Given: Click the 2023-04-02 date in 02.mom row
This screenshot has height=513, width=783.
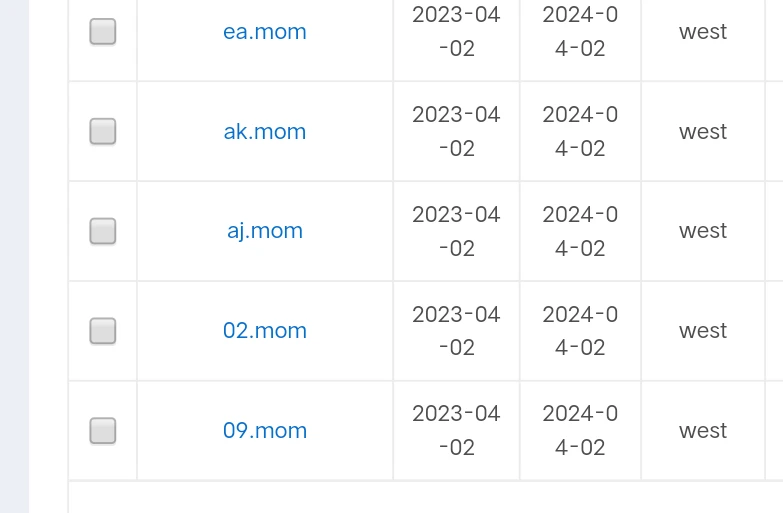Looking at the screenshot, I should 456,331.
